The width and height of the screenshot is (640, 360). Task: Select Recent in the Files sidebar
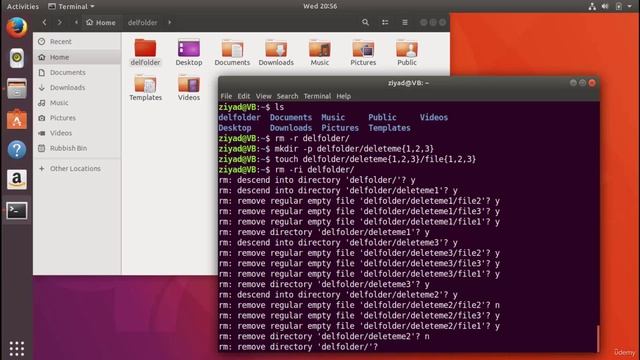tap(77, 42)
